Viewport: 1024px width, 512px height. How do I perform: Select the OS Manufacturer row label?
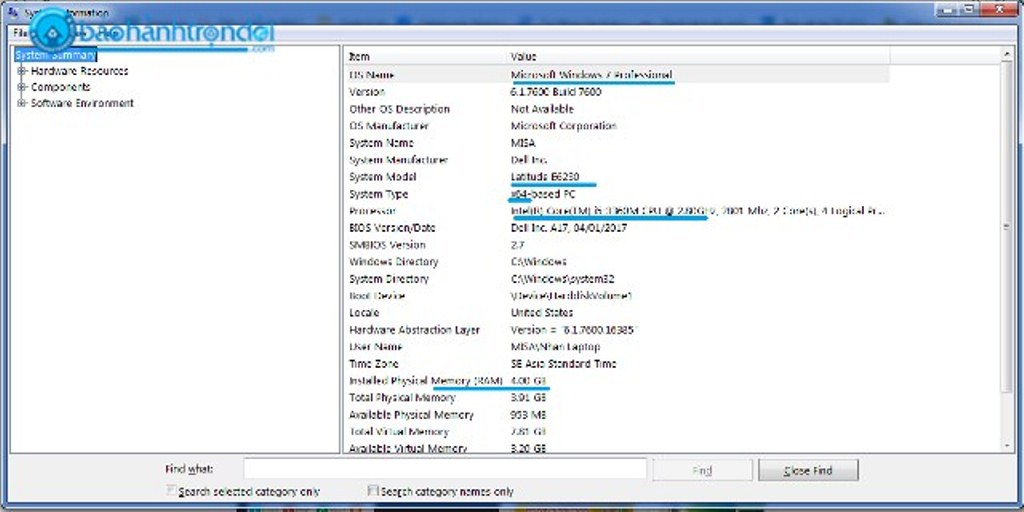point(389,126)
